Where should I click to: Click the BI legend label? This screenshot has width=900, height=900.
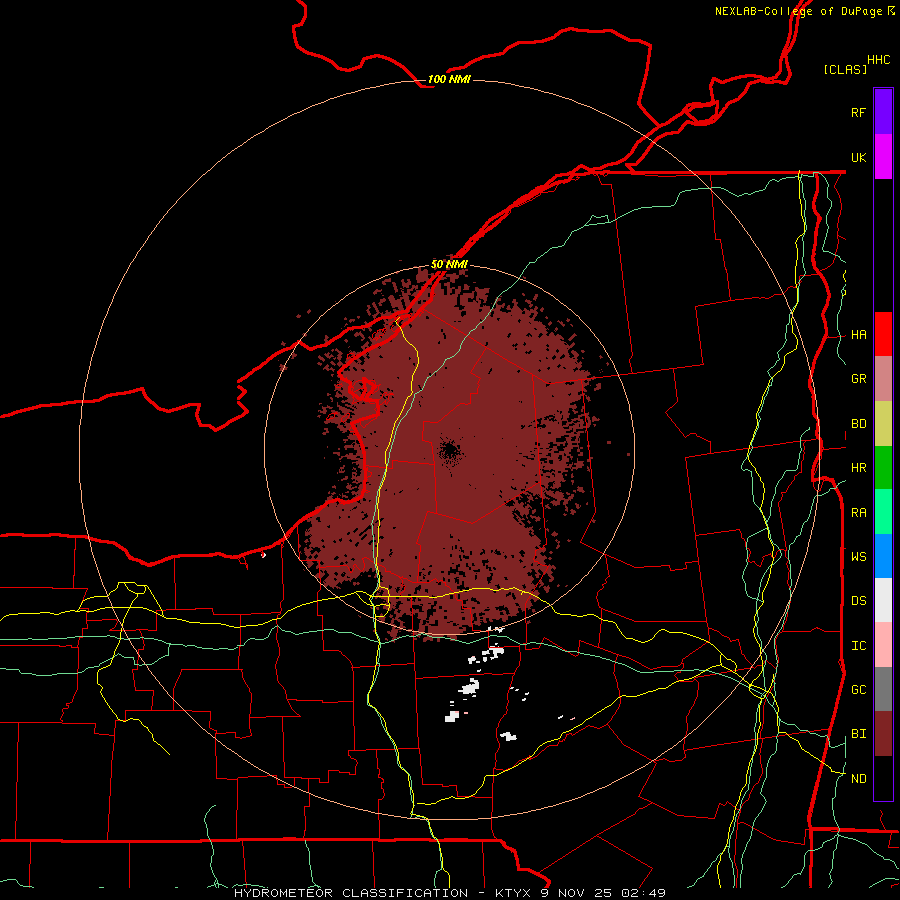[x=858, y=734]
